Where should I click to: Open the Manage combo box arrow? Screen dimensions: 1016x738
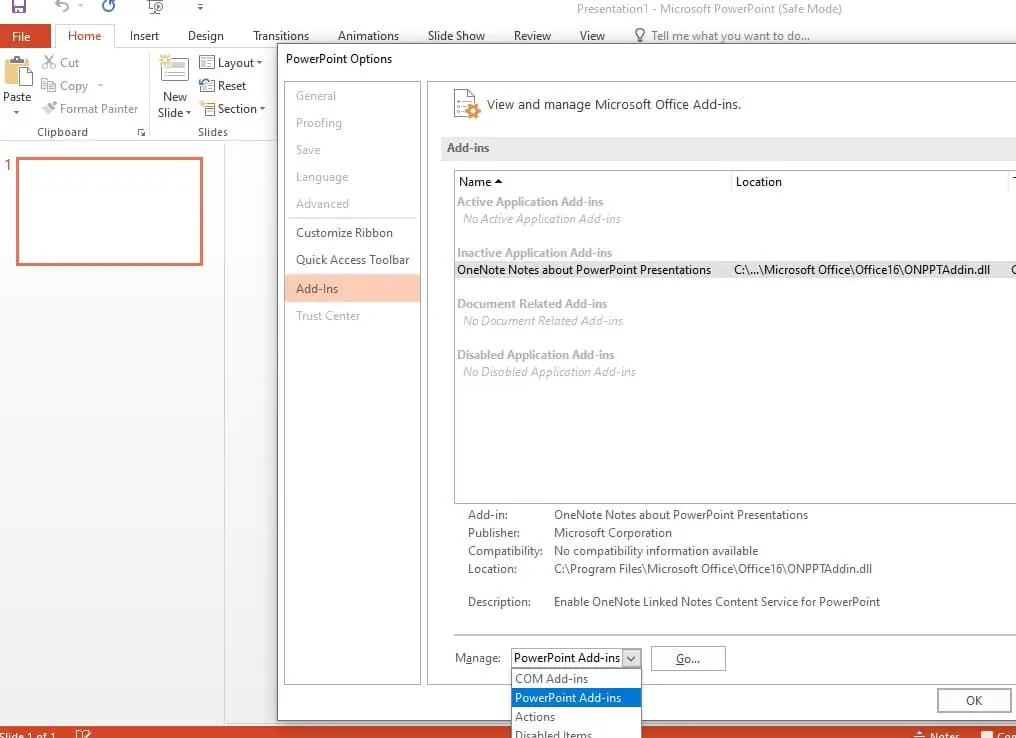(631, 658)
